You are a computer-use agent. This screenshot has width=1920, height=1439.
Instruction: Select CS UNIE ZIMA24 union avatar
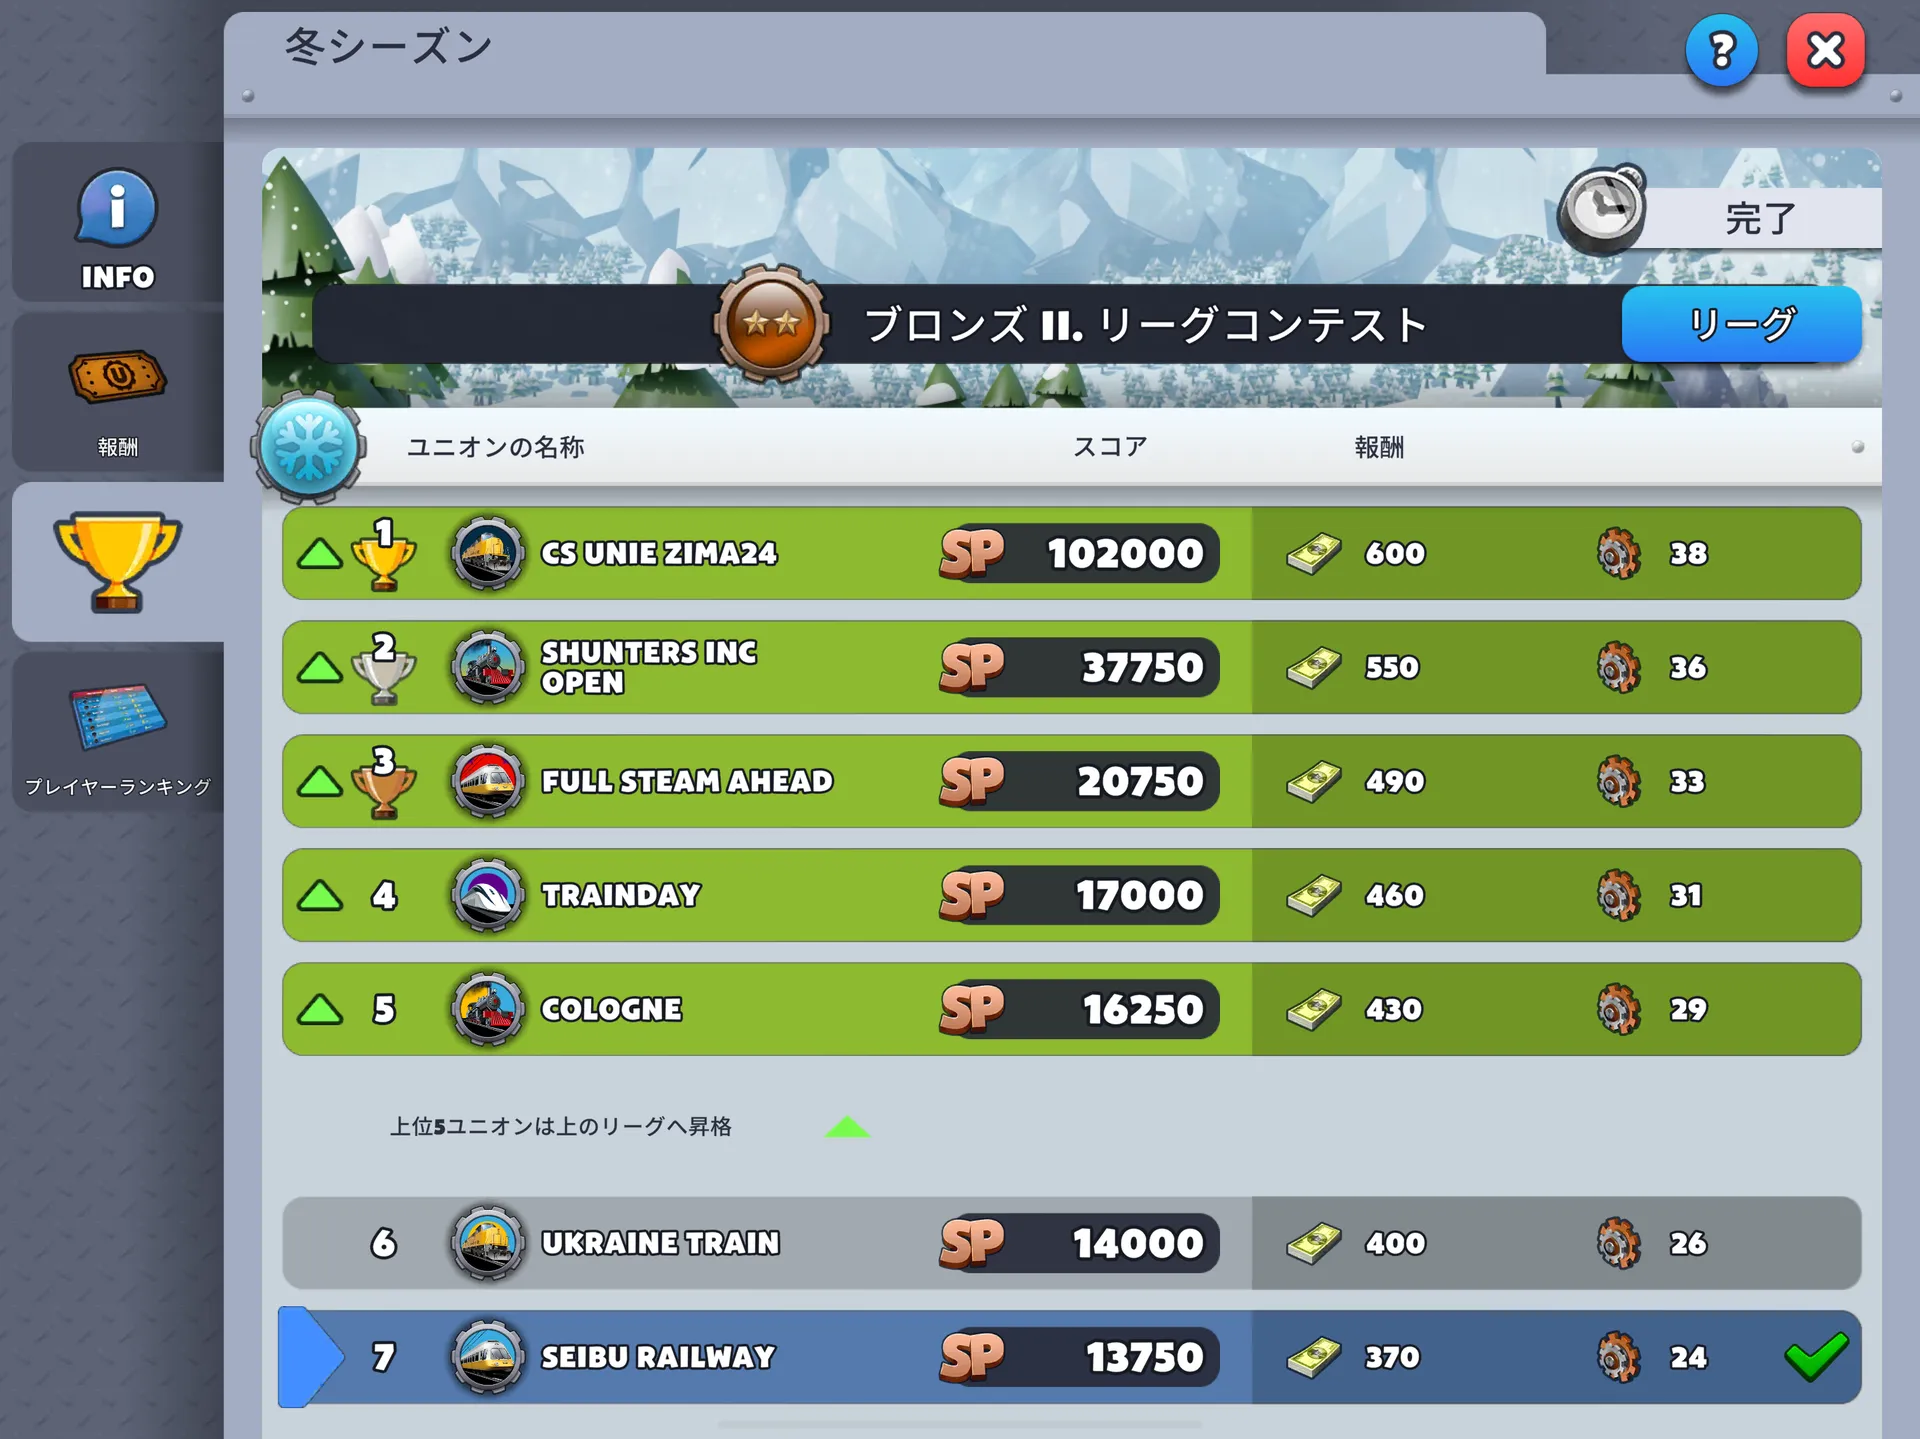[487, 553]
